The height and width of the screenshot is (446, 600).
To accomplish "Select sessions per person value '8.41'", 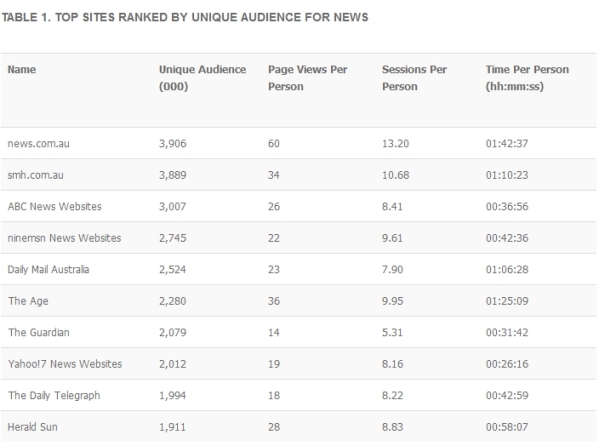I will pos(392,207).
